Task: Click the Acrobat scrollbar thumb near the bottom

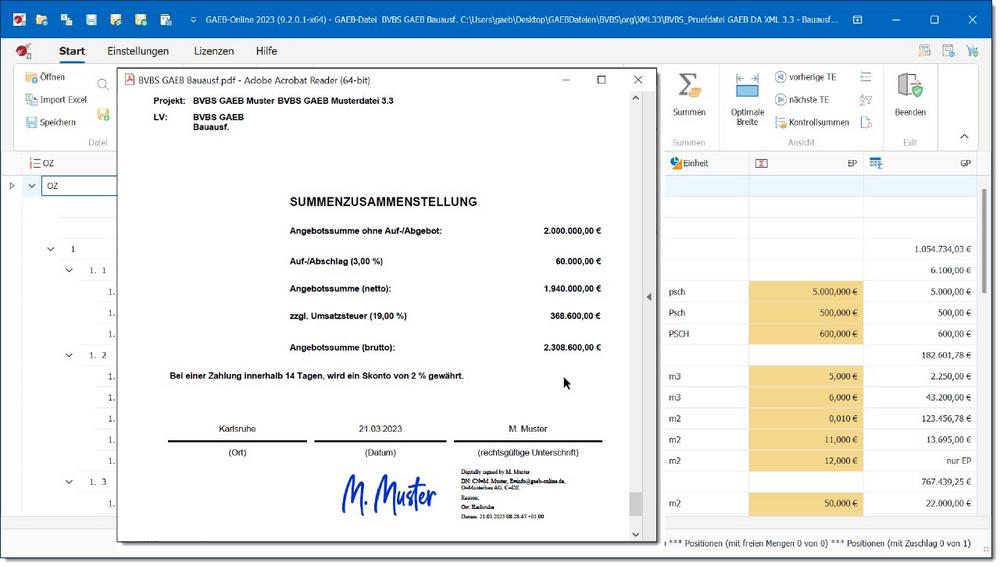Action: [x=635, y=504]
